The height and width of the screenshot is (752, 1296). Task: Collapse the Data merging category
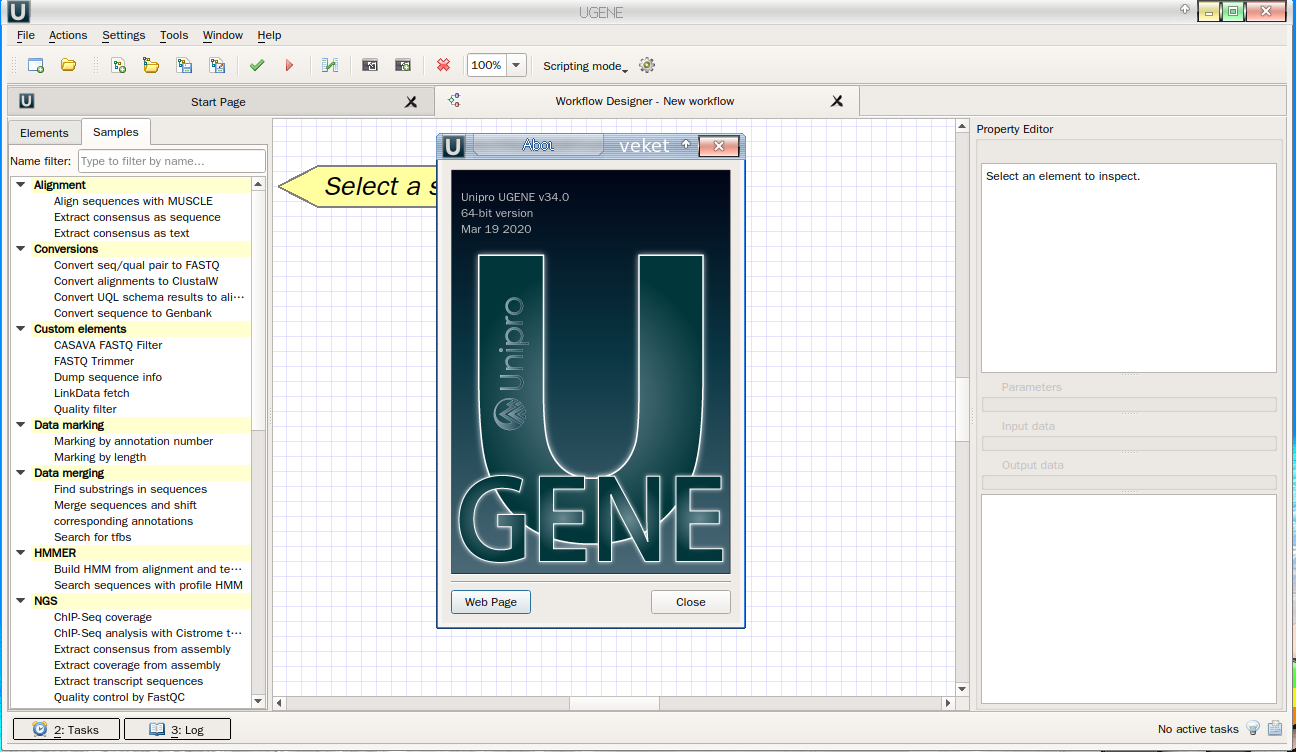click(20, 473)
